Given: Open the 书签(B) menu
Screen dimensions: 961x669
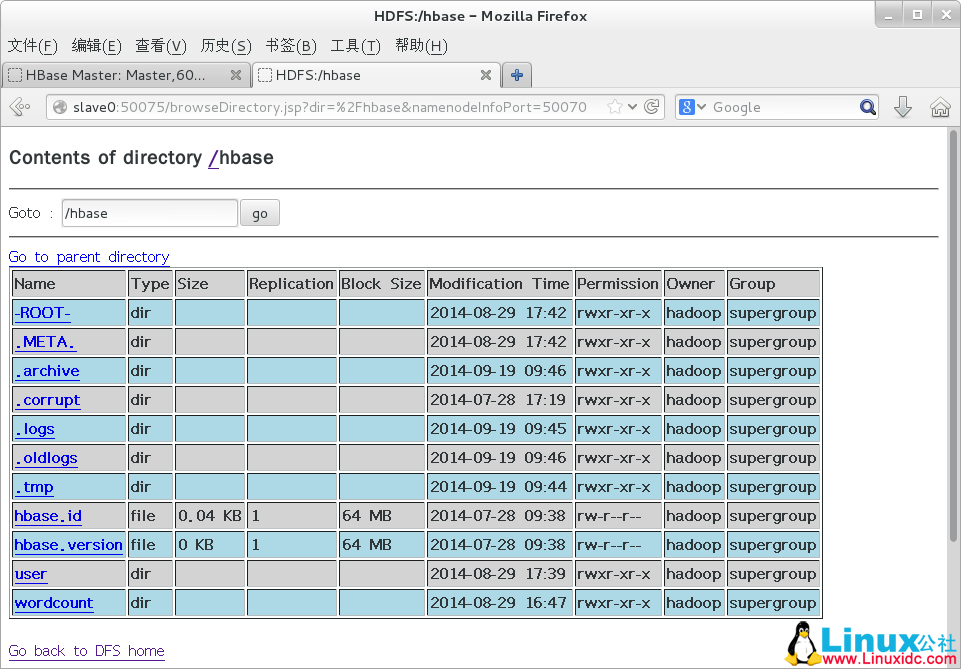Looking at the screenshot, I should pos(290,46).
